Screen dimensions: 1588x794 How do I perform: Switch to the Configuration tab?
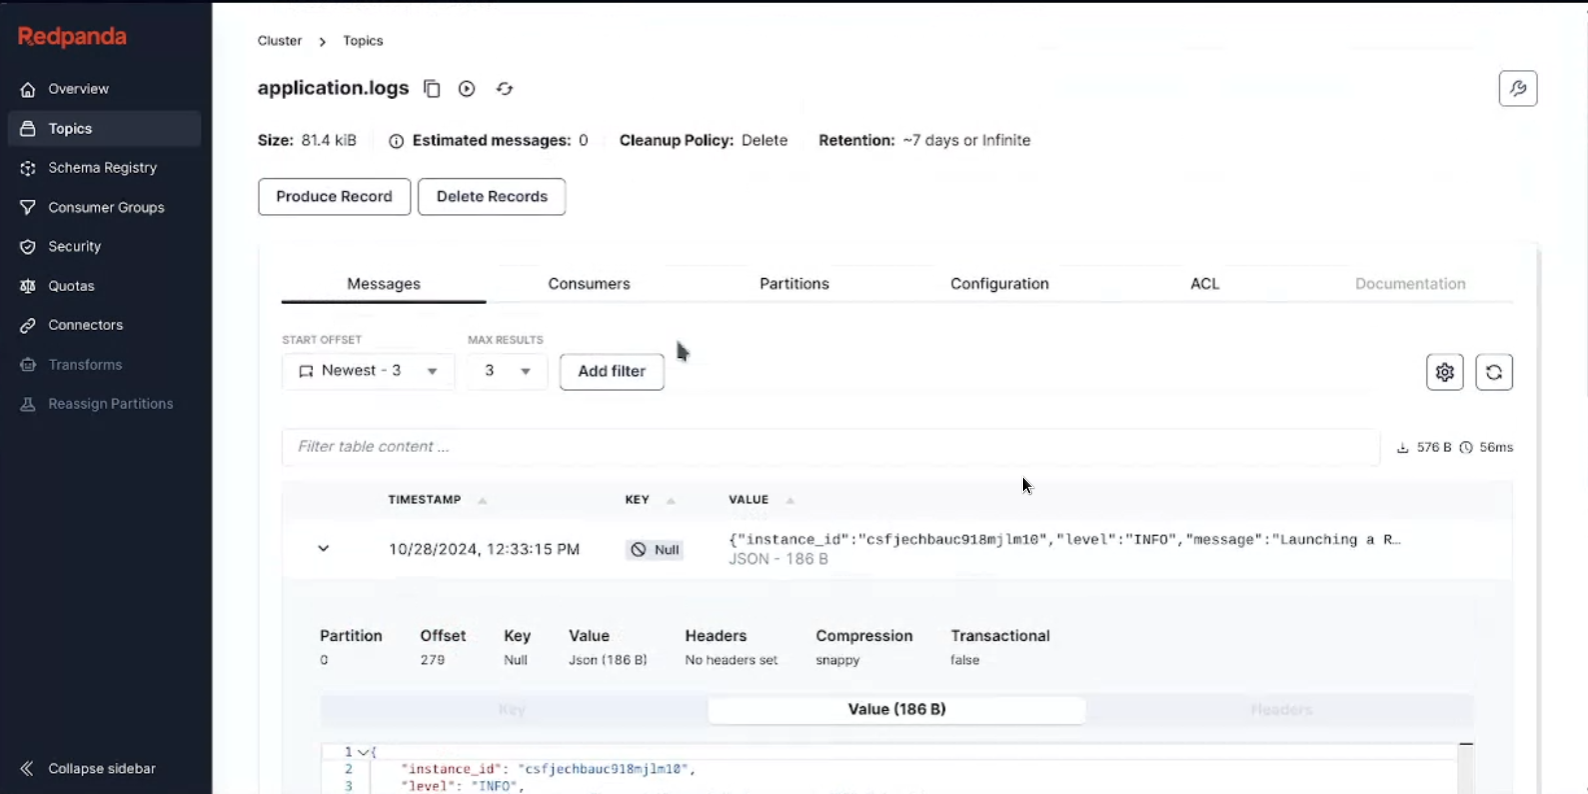tap(1000, 284)
